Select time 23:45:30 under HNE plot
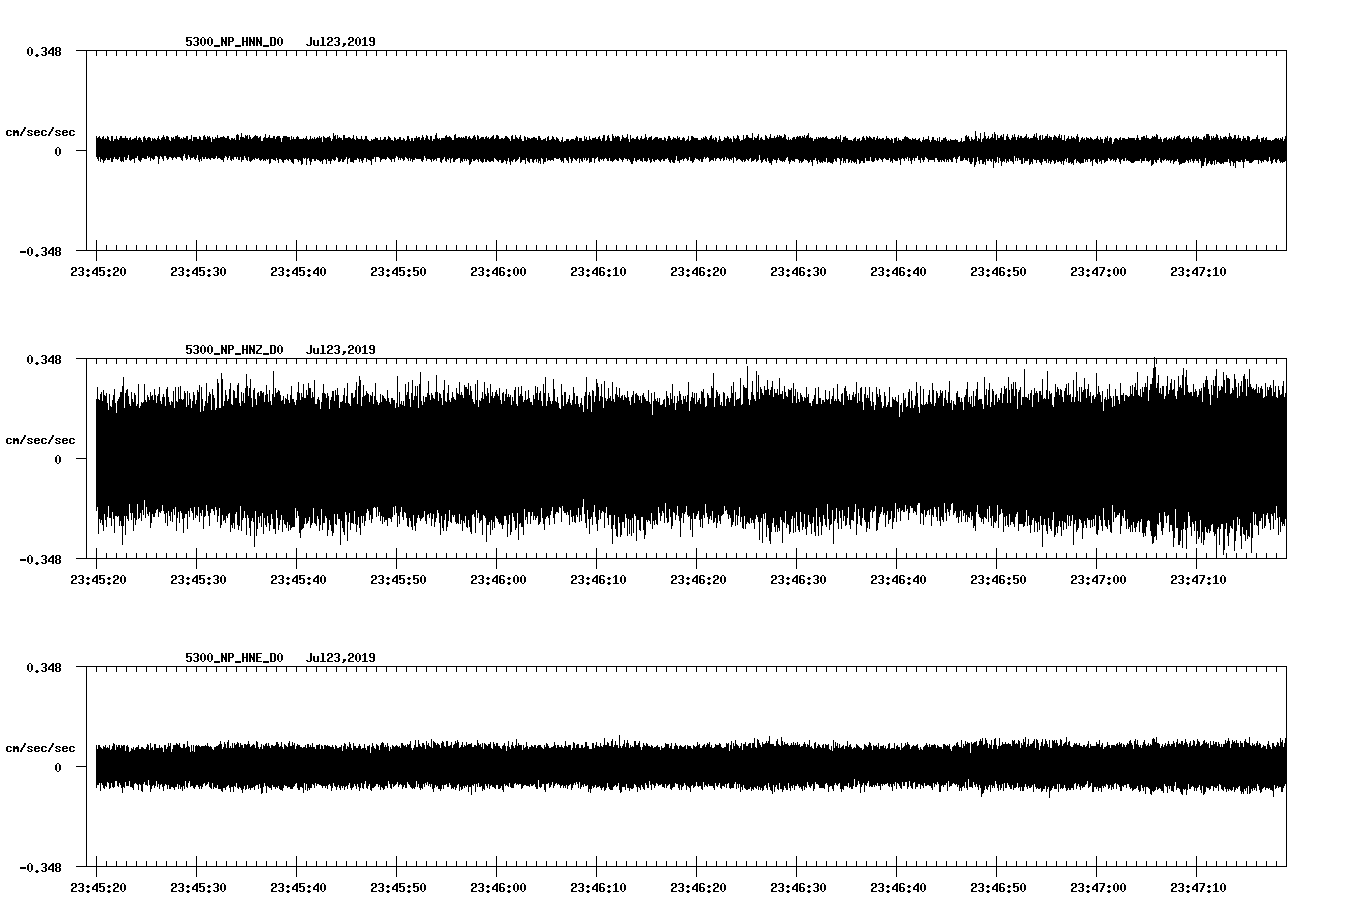 tap(198, 888)
